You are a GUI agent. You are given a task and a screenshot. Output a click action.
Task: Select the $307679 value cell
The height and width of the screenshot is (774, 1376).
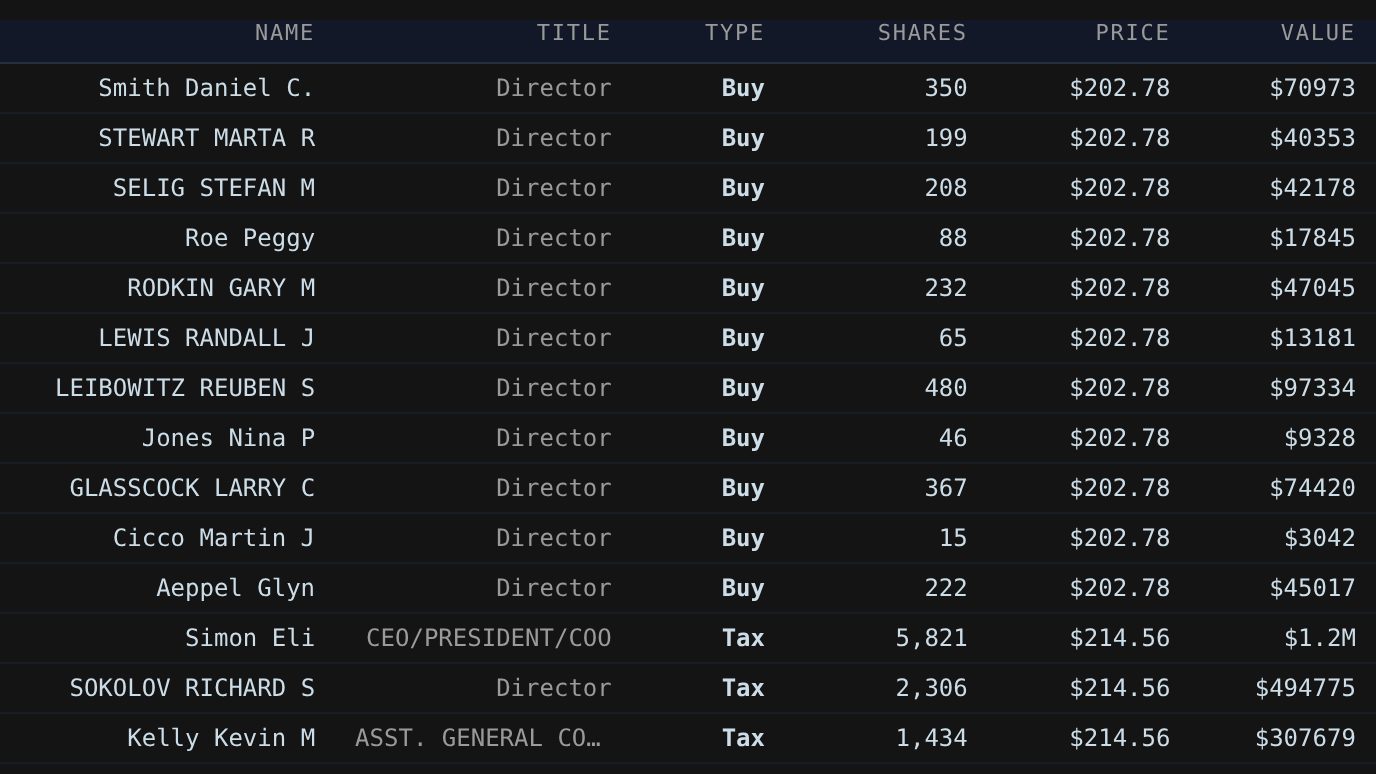[x=1305, y=738]
